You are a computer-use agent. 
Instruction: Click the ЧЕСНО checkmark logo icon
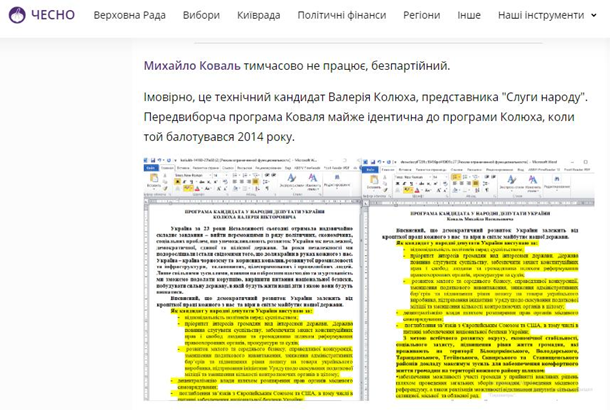pyautogui.click(x=17, y=16)
